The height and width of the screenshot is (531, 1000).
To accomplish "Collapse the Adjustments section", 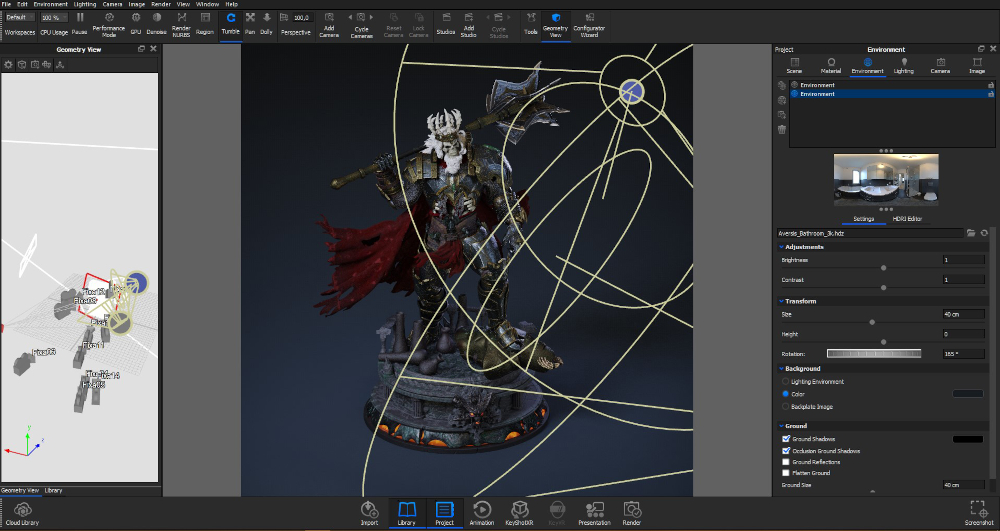I will point(781,247).
